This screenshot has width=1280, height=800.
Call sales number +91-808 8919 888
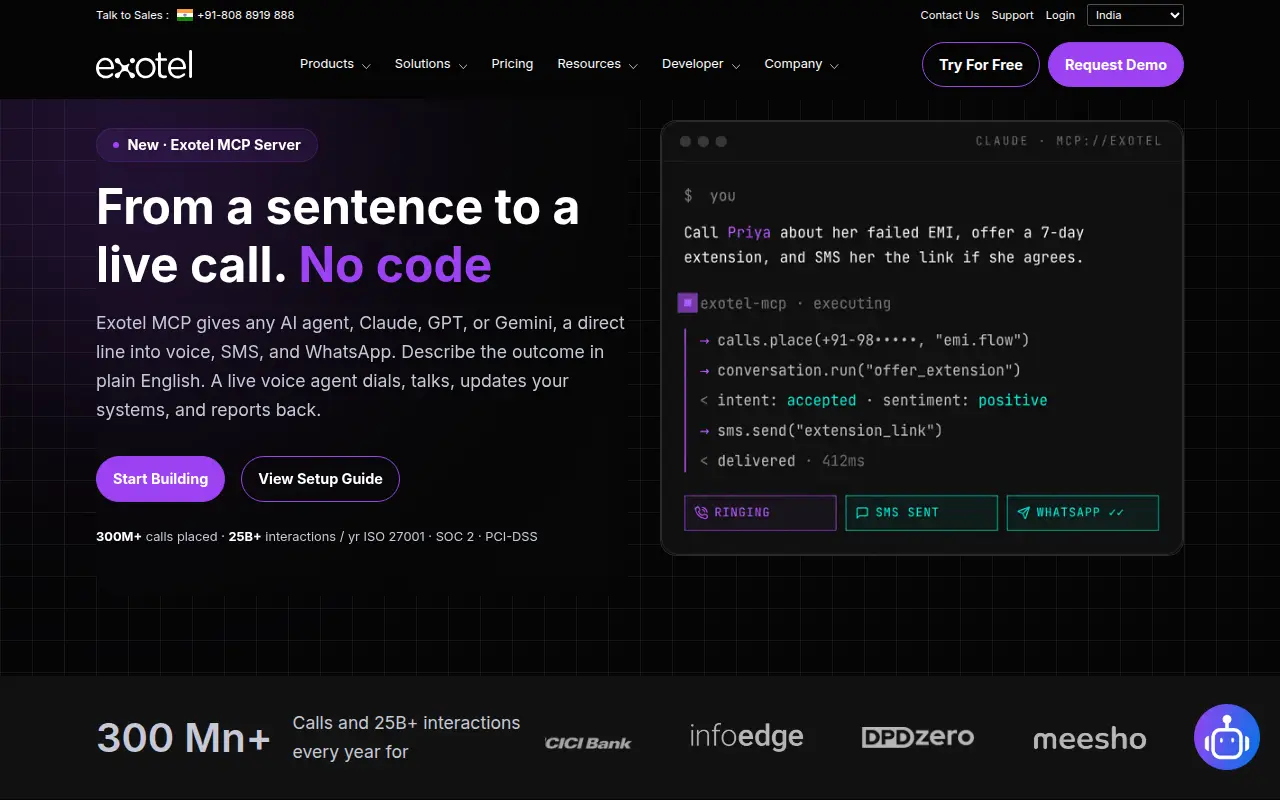pos(245,15)
